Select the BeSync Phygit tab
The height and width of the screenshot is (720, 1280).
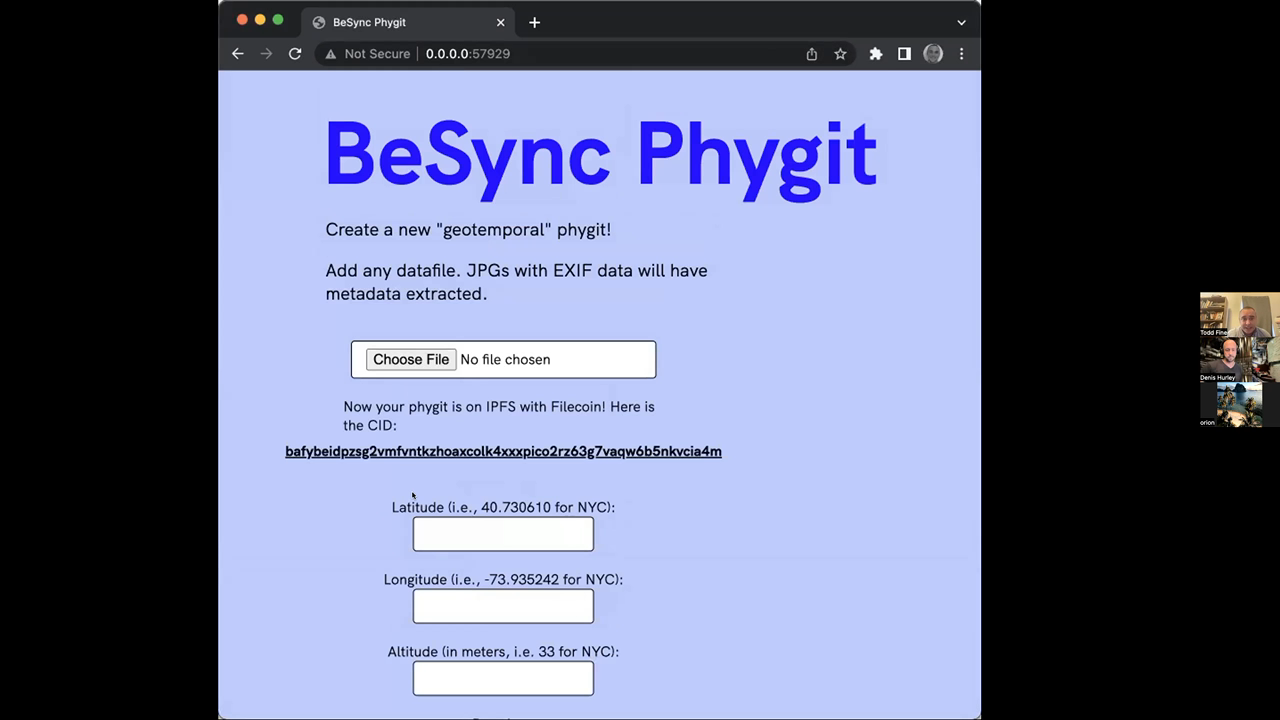[x=408, y=22]
